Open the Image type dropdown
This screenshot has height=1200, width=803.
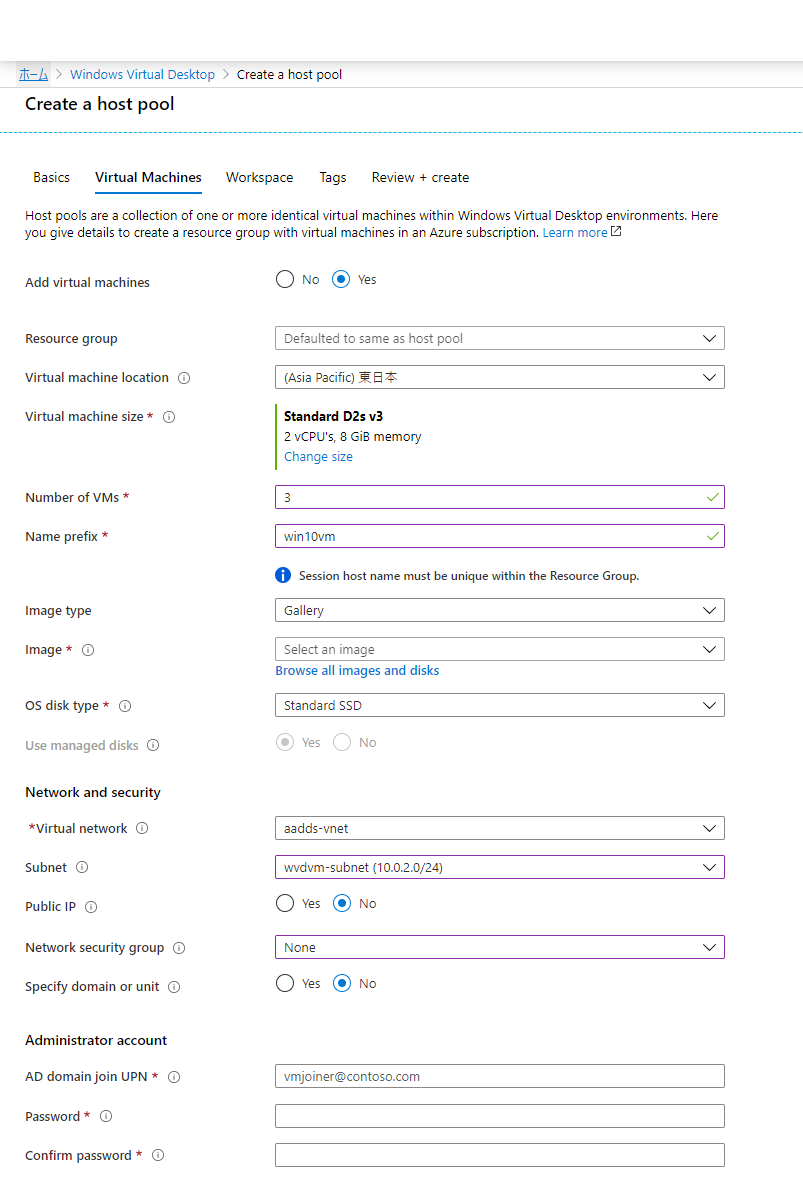[x=499, y=610]
